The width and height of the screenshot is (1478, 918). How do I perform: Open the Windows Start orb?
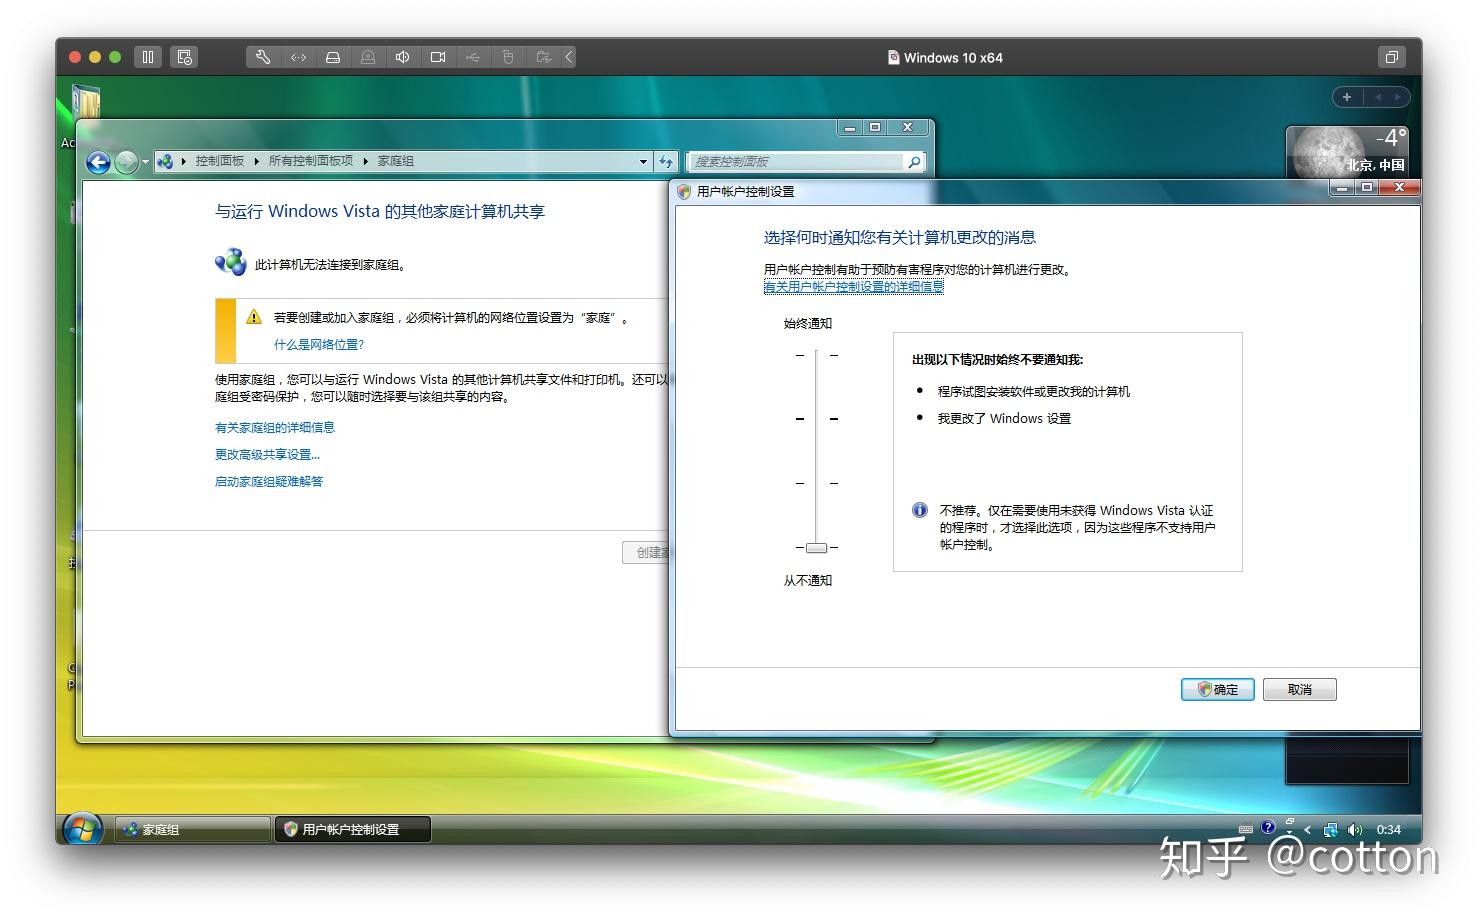[82, 828]
